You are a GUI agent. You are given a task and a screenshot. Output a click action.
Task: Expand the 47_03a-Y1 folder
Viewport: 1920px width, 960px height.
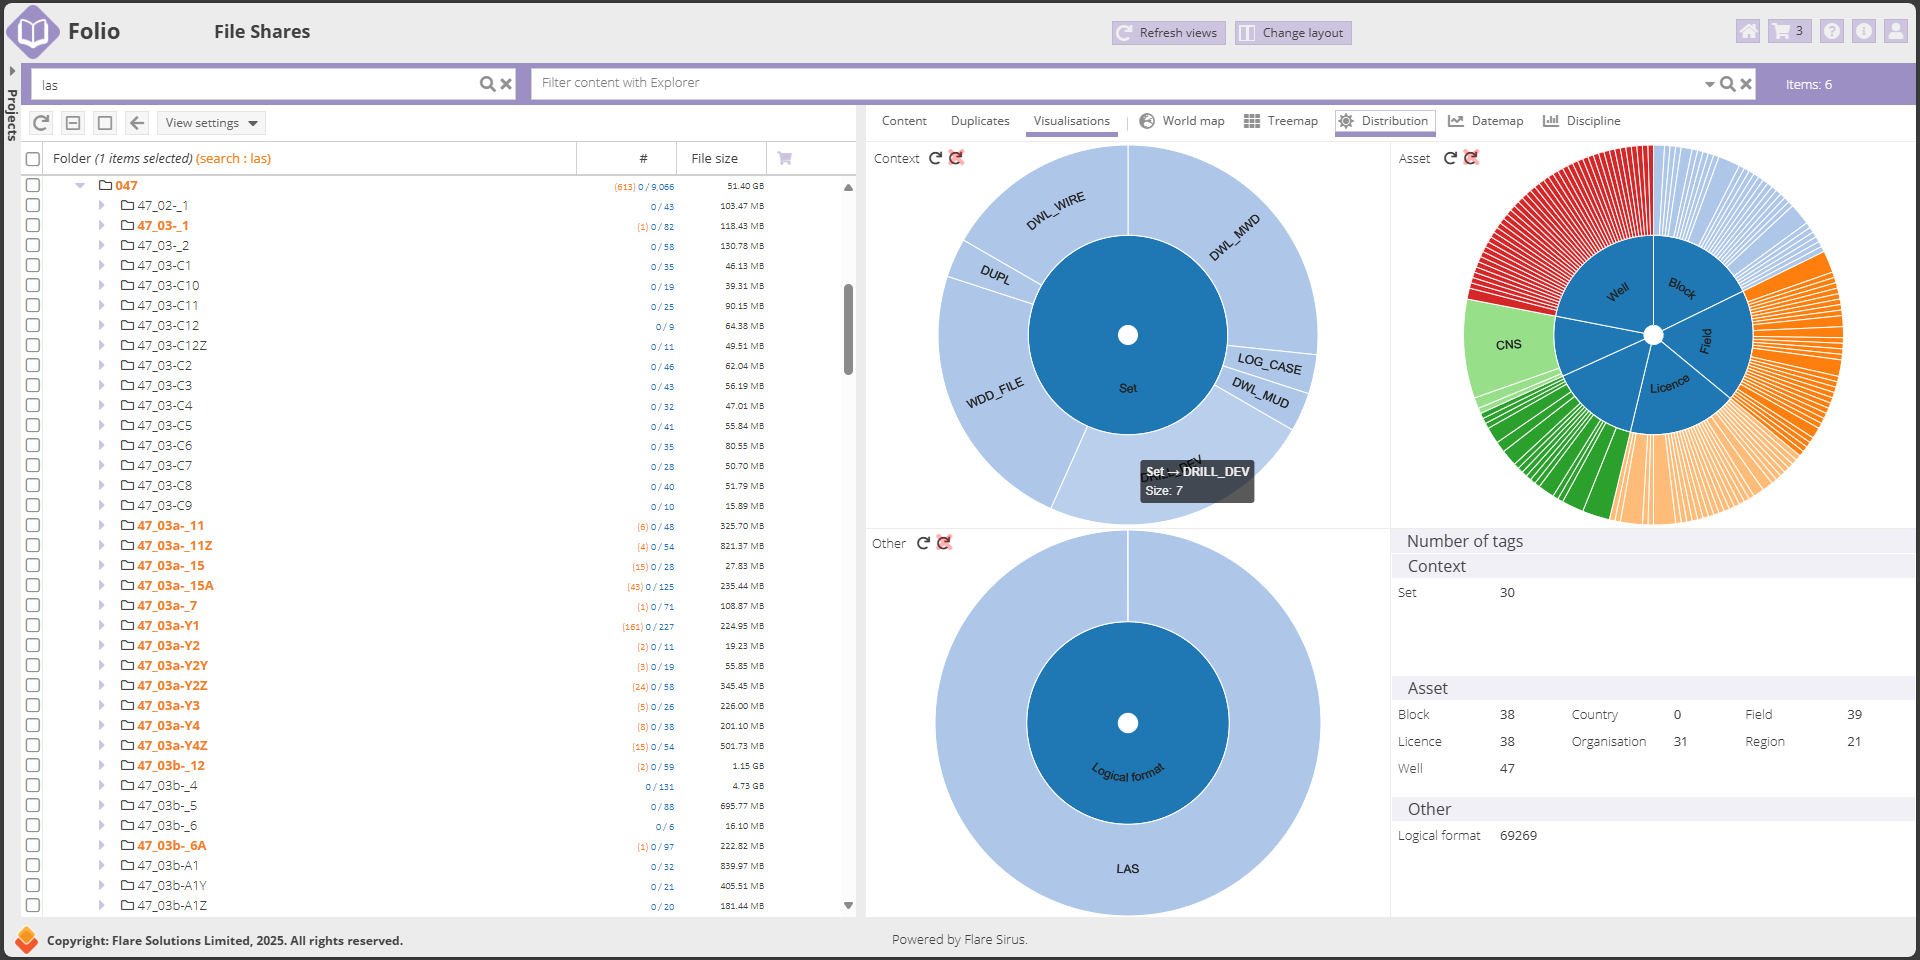point(101,626)
